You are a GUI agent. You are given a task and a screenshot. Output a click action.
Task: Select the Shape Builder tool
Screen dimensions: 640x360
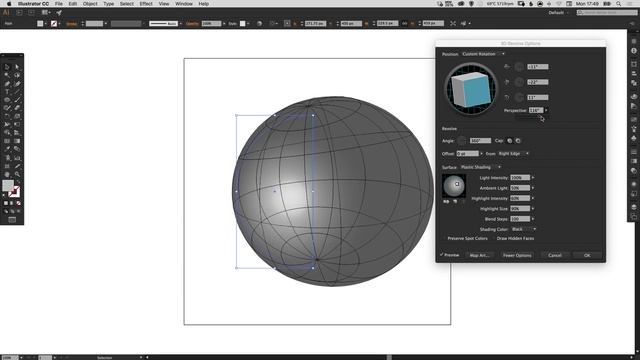(7, 133)
